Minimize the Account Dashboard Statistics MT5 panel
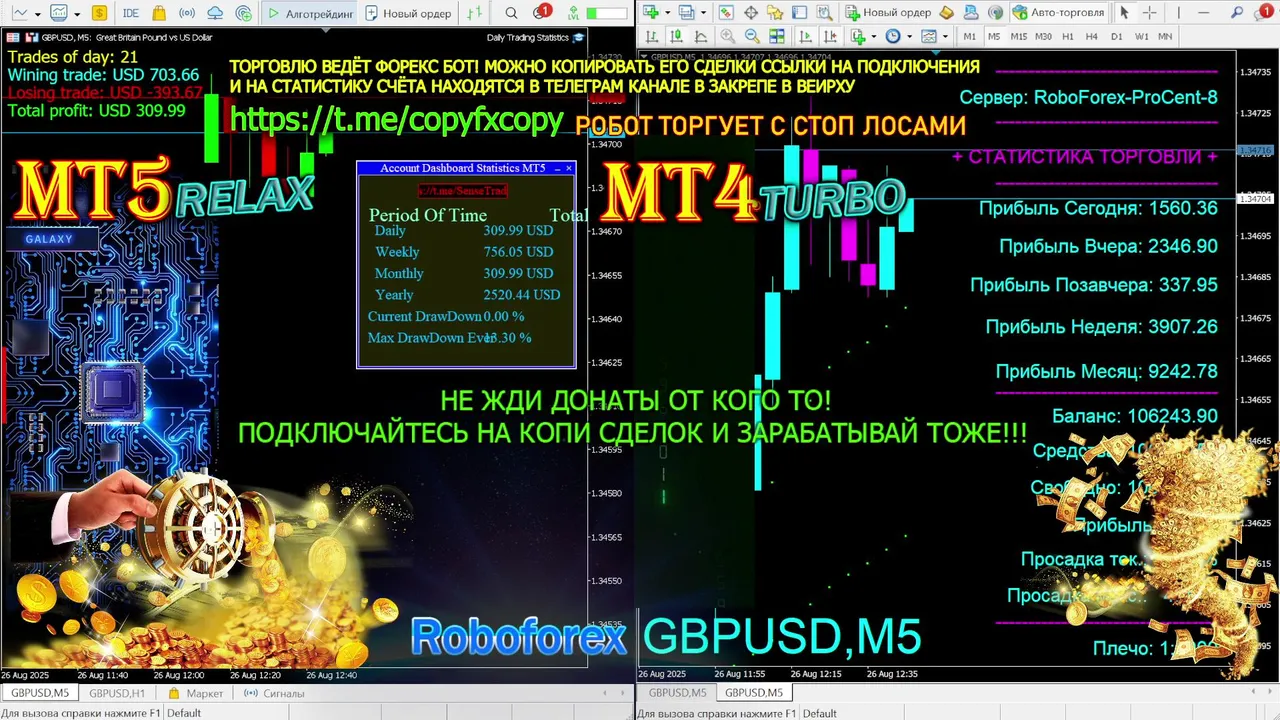This screenshot has width=1280, height=720. click(x=557, y=168)
